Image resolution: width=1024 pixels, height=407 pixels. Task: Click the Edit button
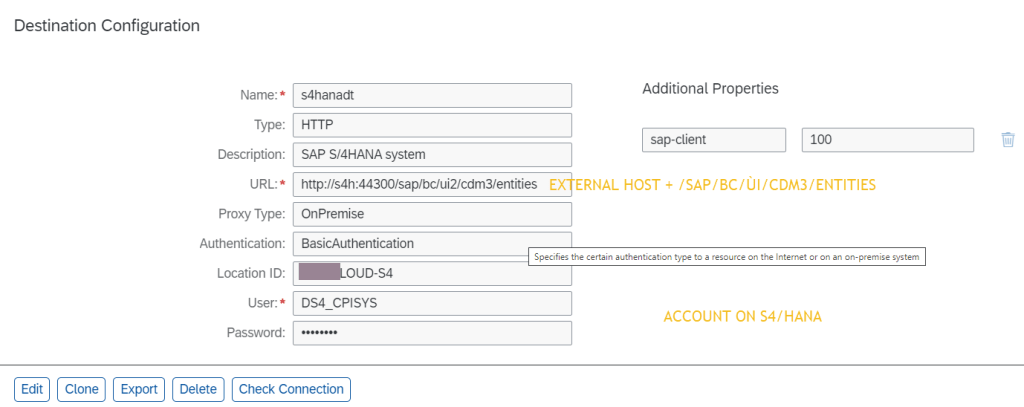coord(32,389)
